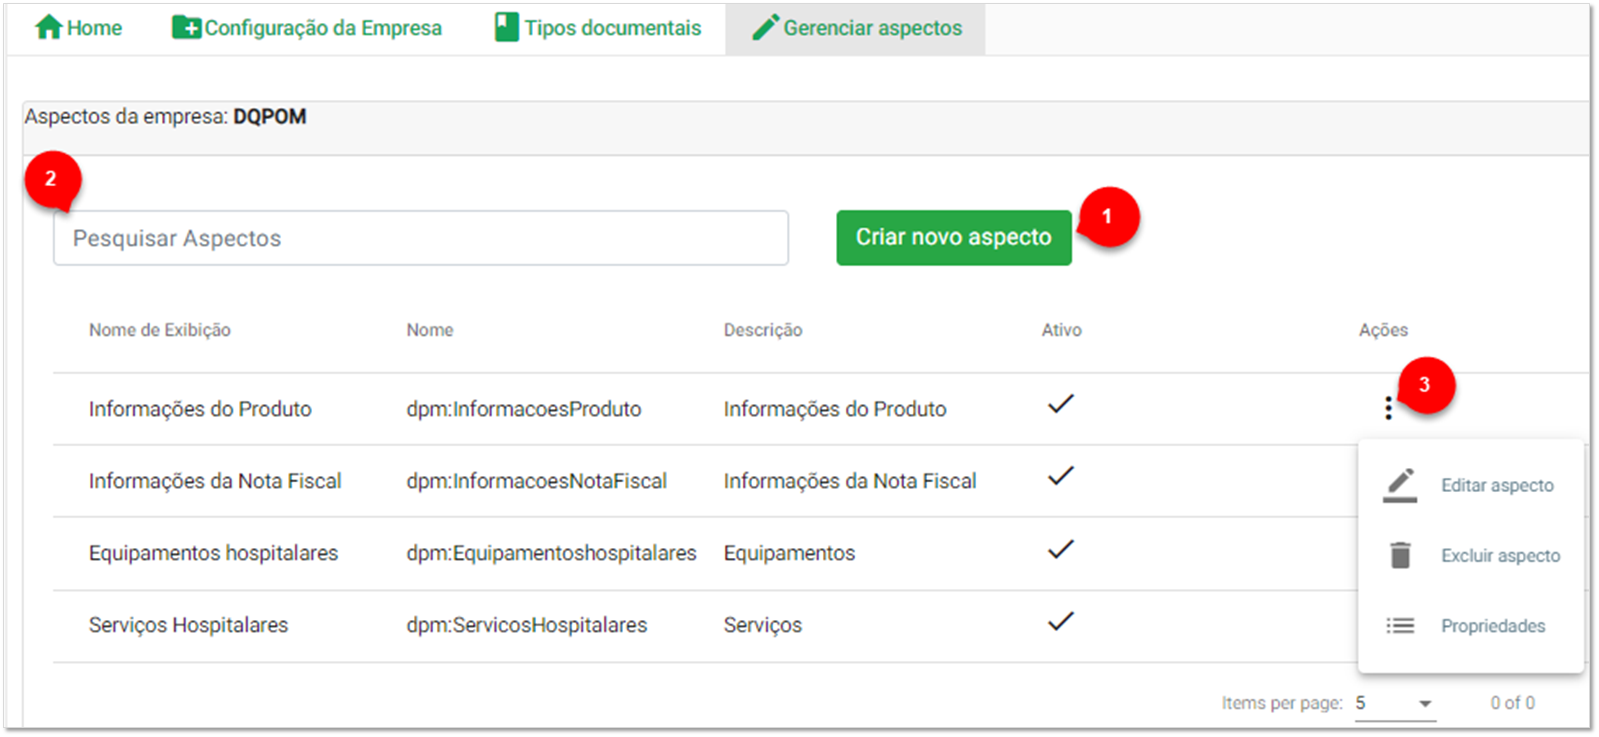Click the Ativo column header
The height and width of the screenshot is (737, 1599).
click(1061, 330)
